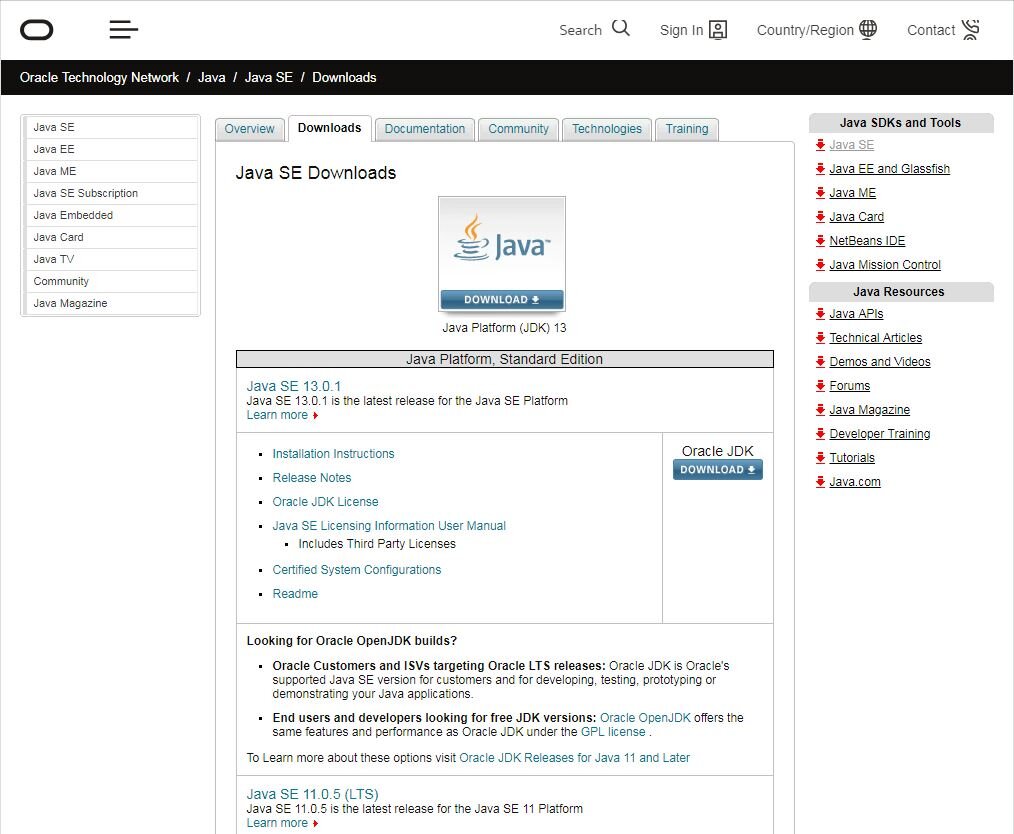Click the Country/Region globe icon

[868, 29]
